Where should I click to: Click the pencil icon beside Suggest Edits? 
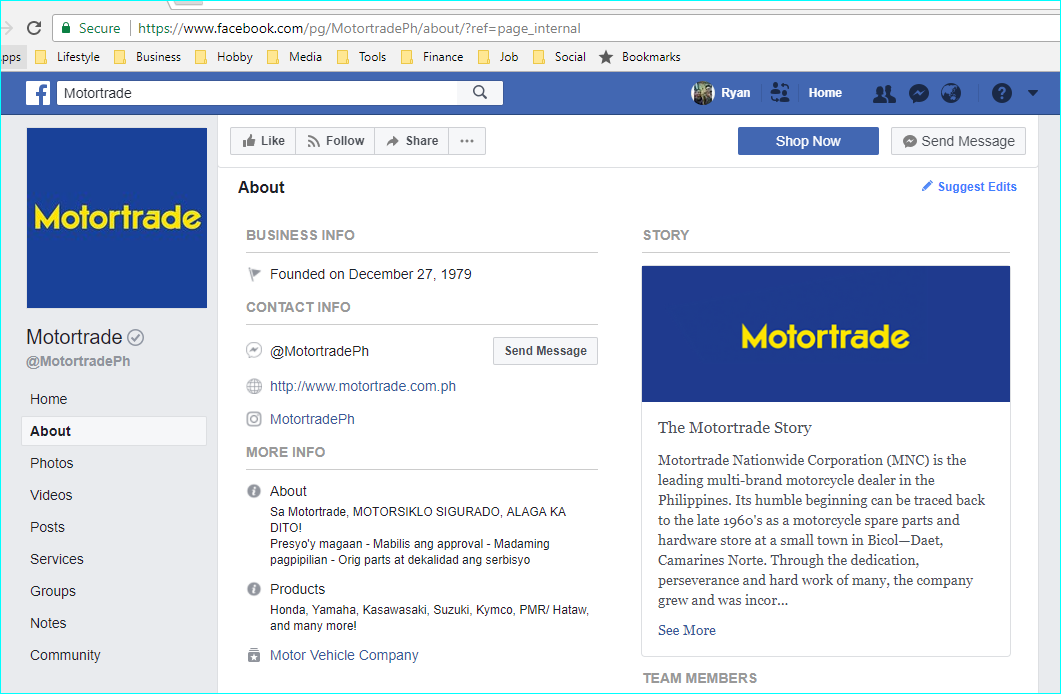click(x=927, y=186)
